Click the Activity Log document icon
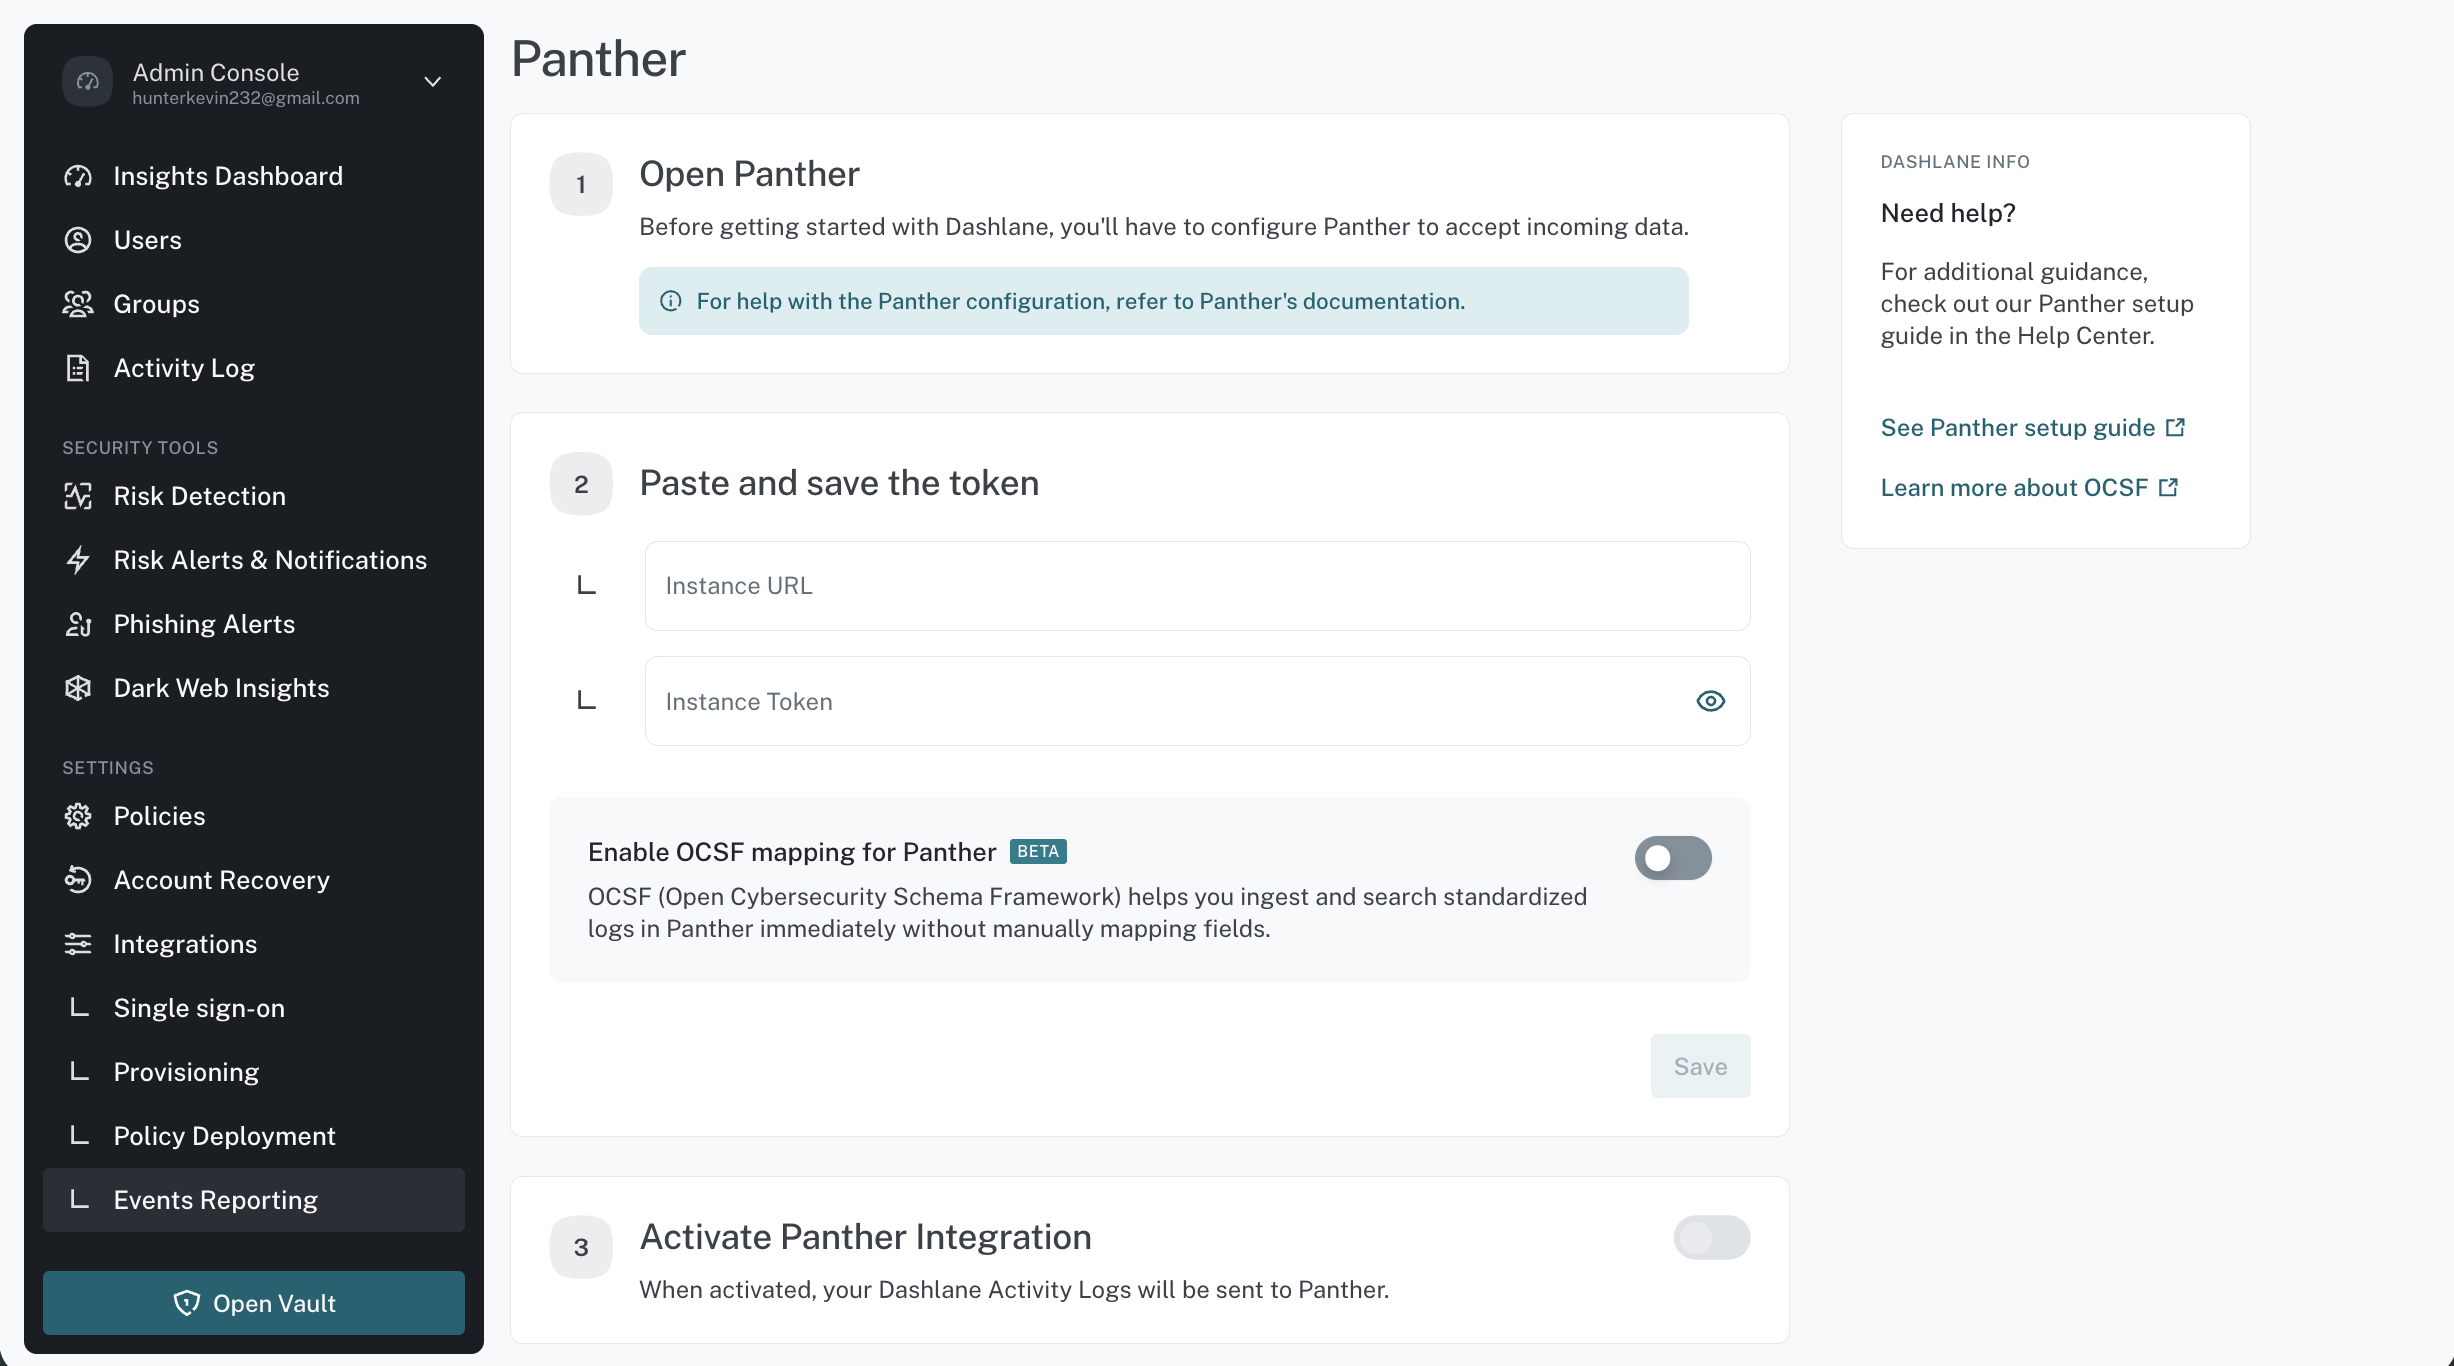Viewport: 2454px width, 1366px height. click(x=78, y=368)
